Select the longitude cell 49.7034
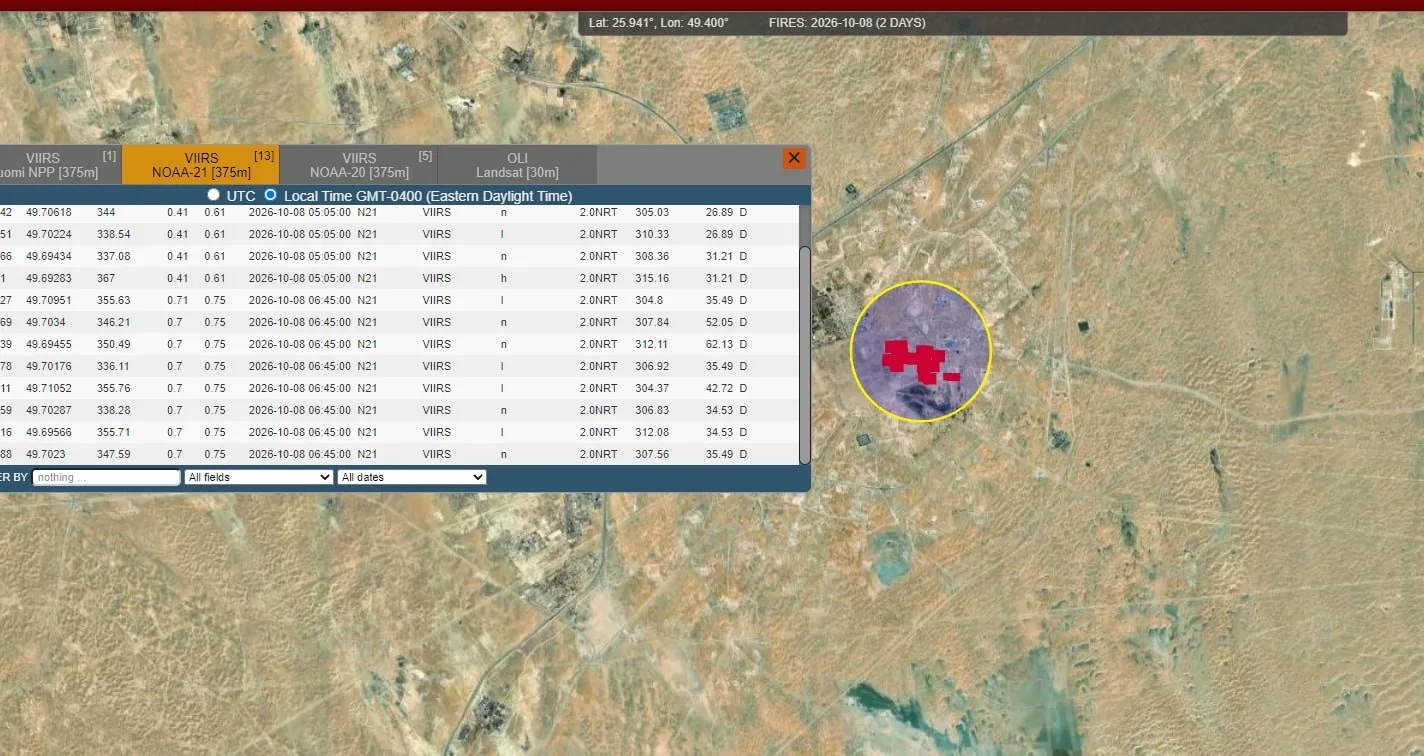 46,322
